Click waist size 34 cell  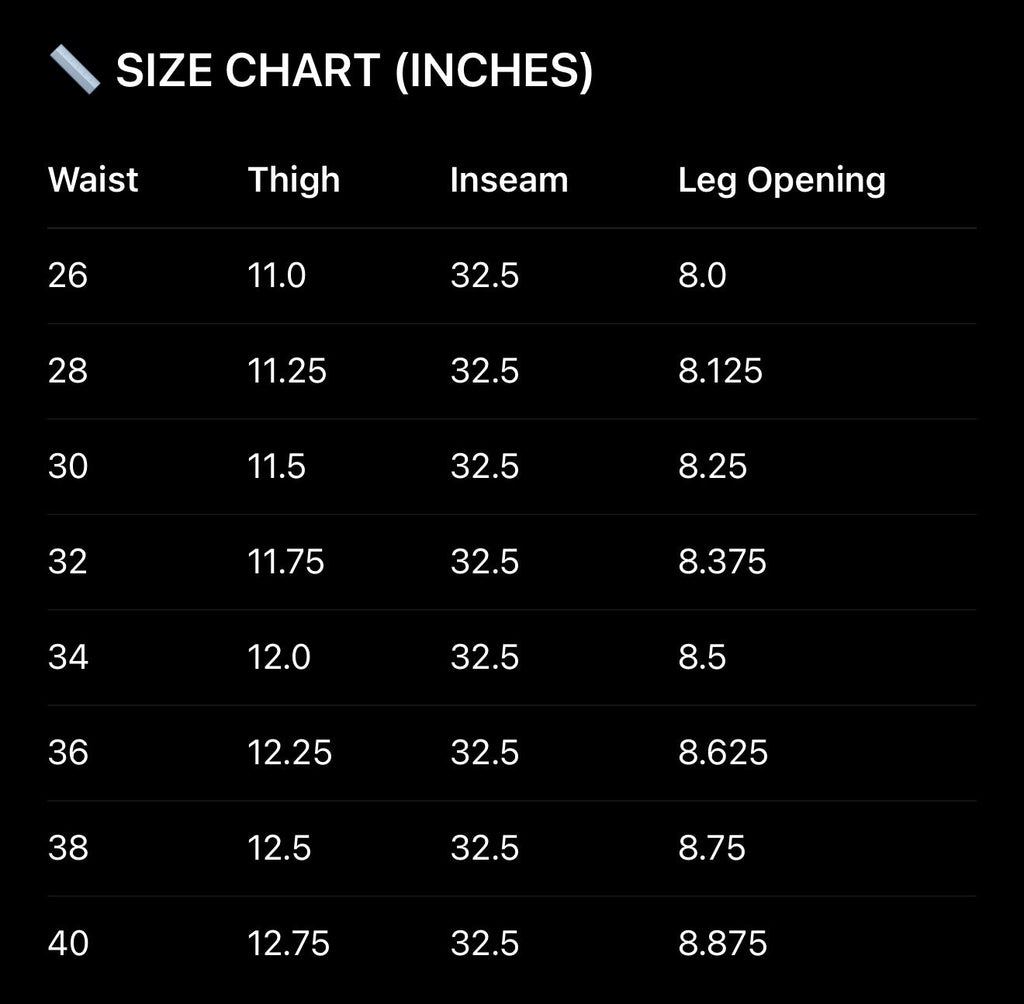coord(69,657)
